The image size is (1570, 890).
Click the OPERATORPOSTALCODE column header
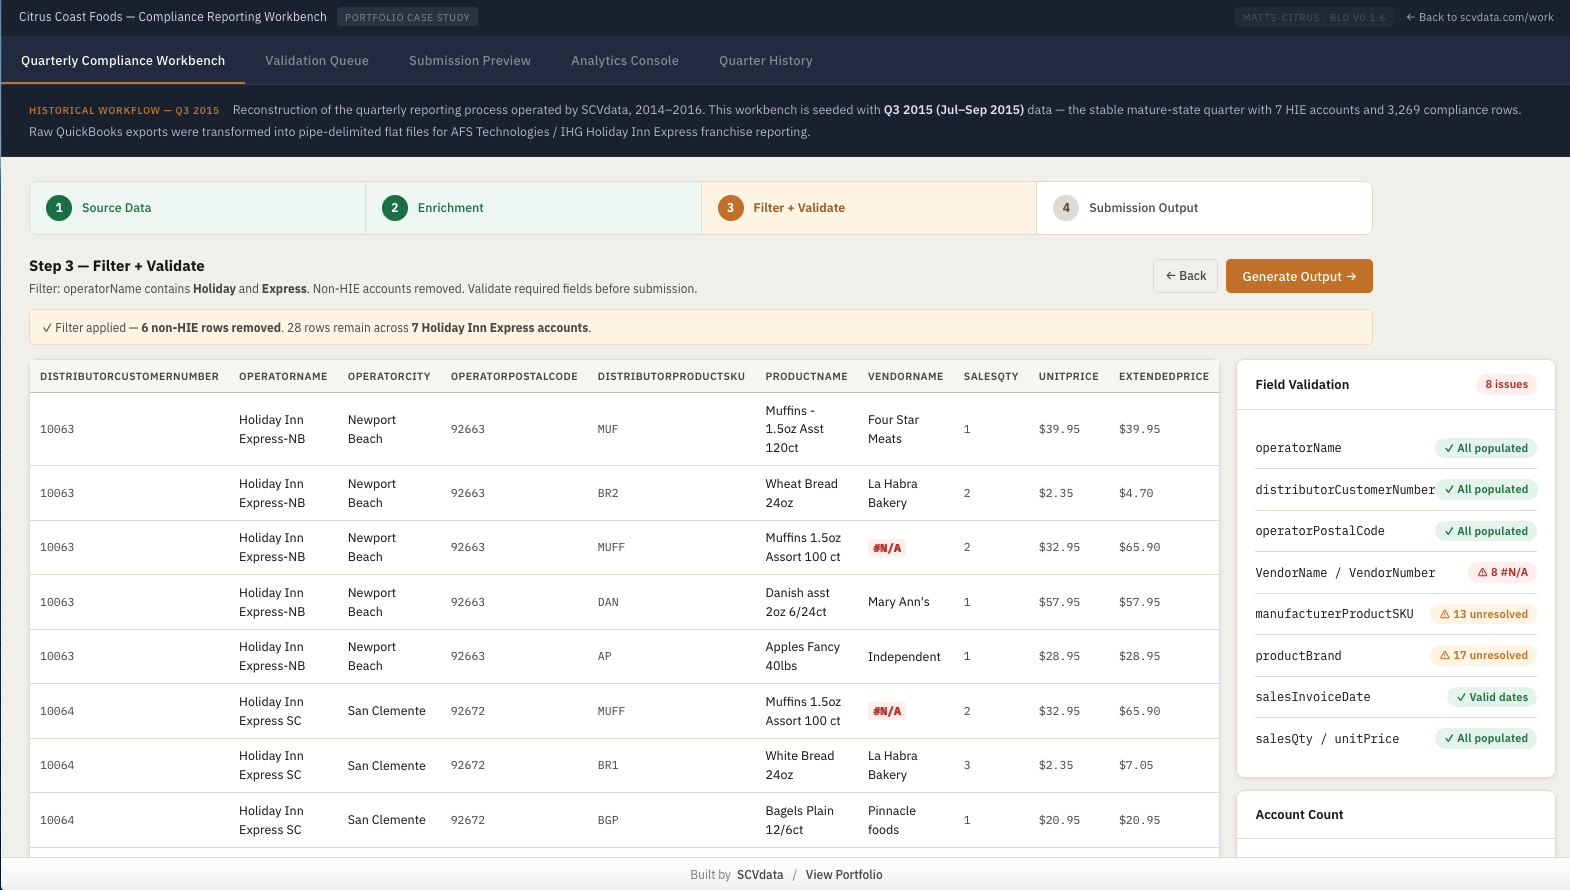514,377
